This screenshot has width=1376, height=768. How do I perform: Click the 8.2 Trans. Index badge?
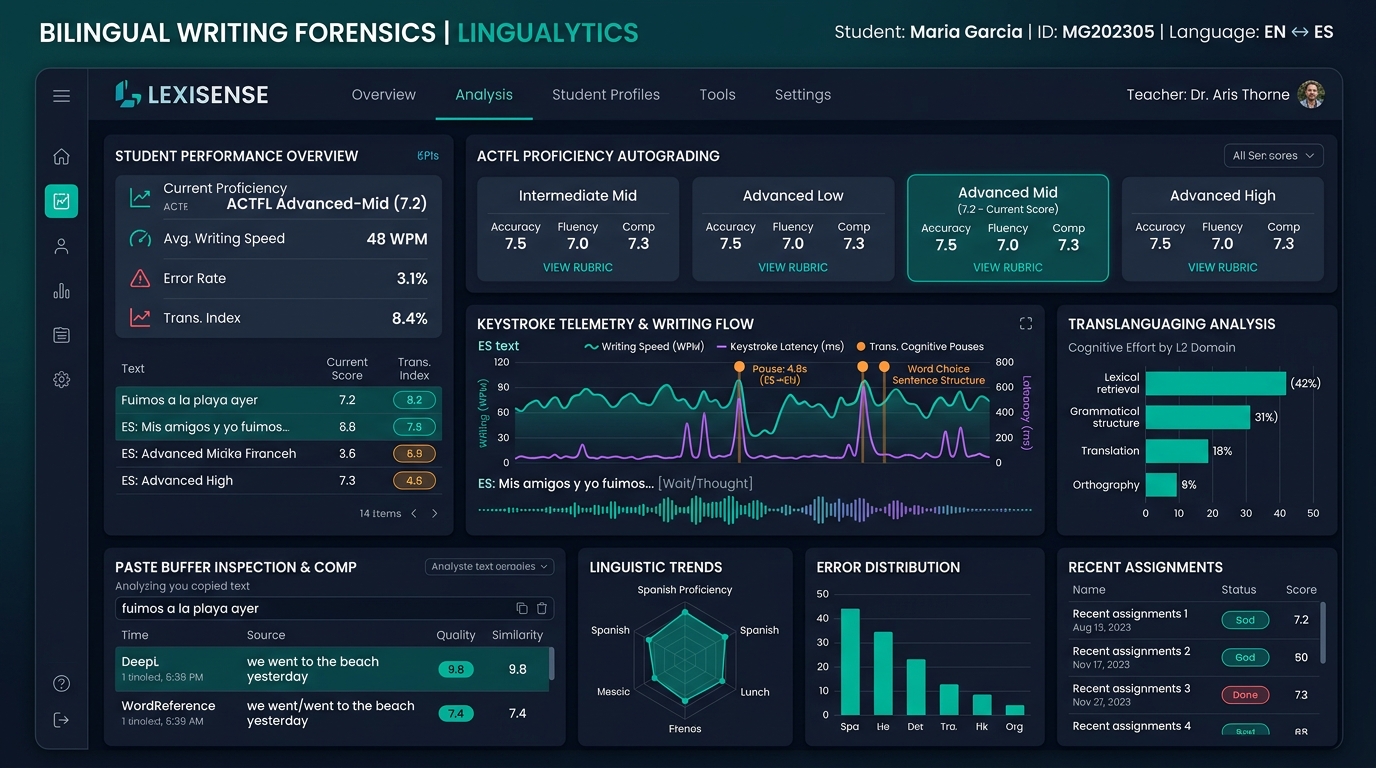pos(414,400)
